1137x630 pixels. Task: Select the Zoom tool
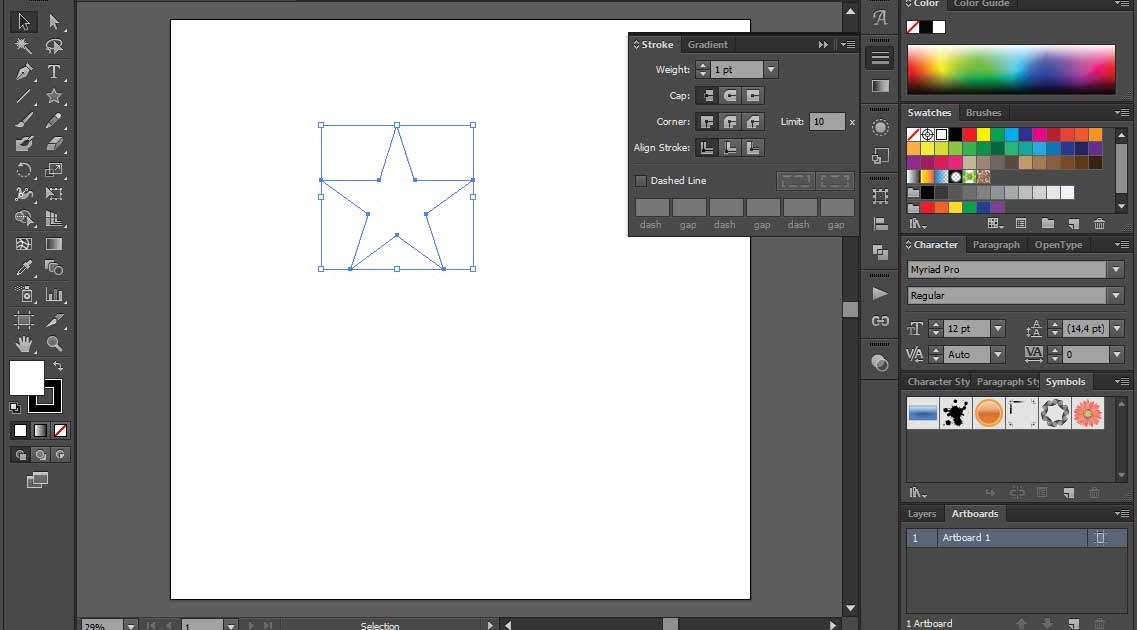point(54,343)
